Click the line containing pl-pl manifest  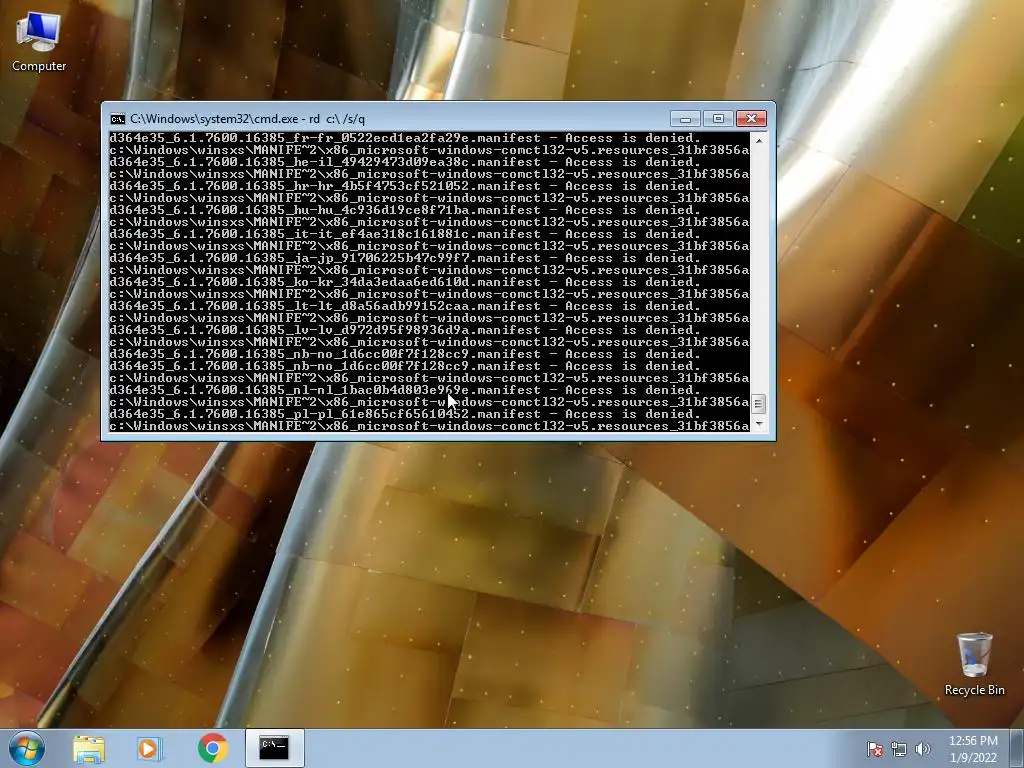(x=405, y=414)
